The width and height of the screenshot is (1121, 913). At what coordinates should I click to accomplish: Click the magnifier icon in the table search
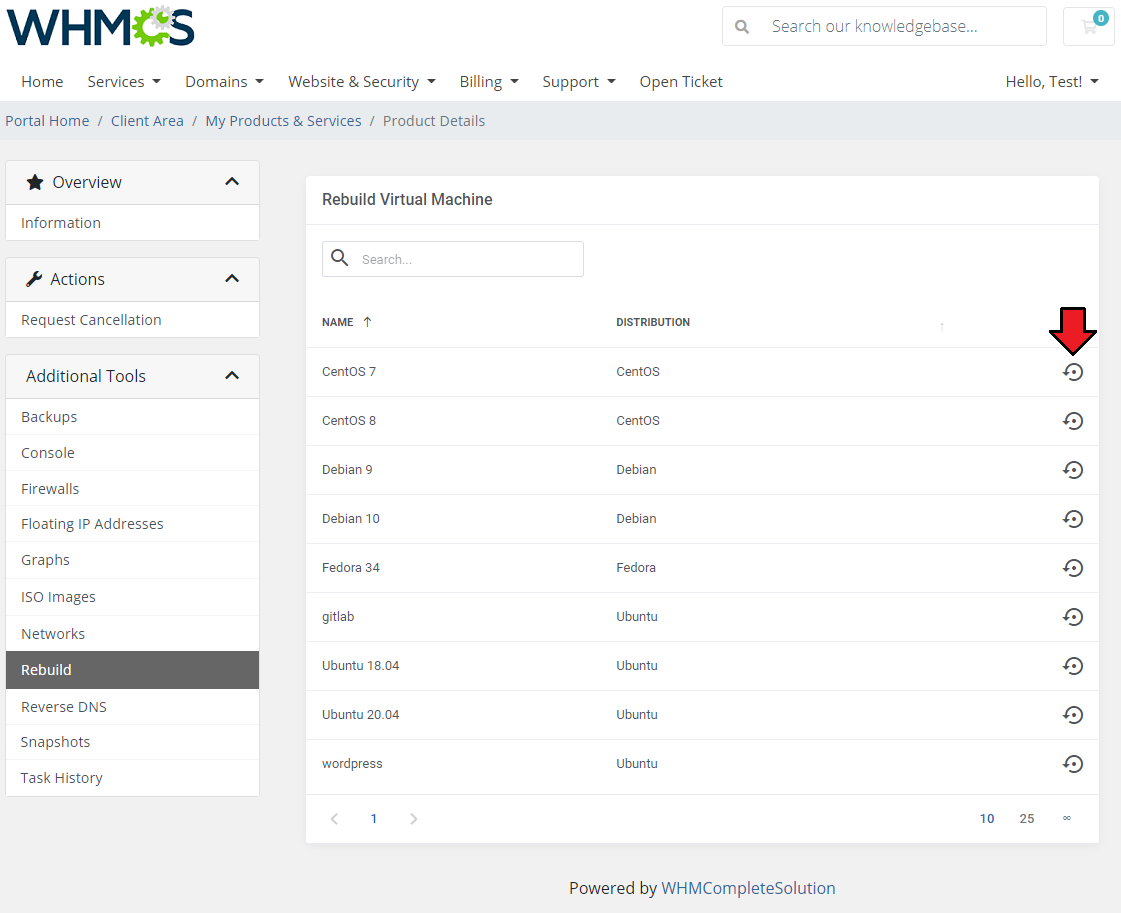[x=340, y=258]
